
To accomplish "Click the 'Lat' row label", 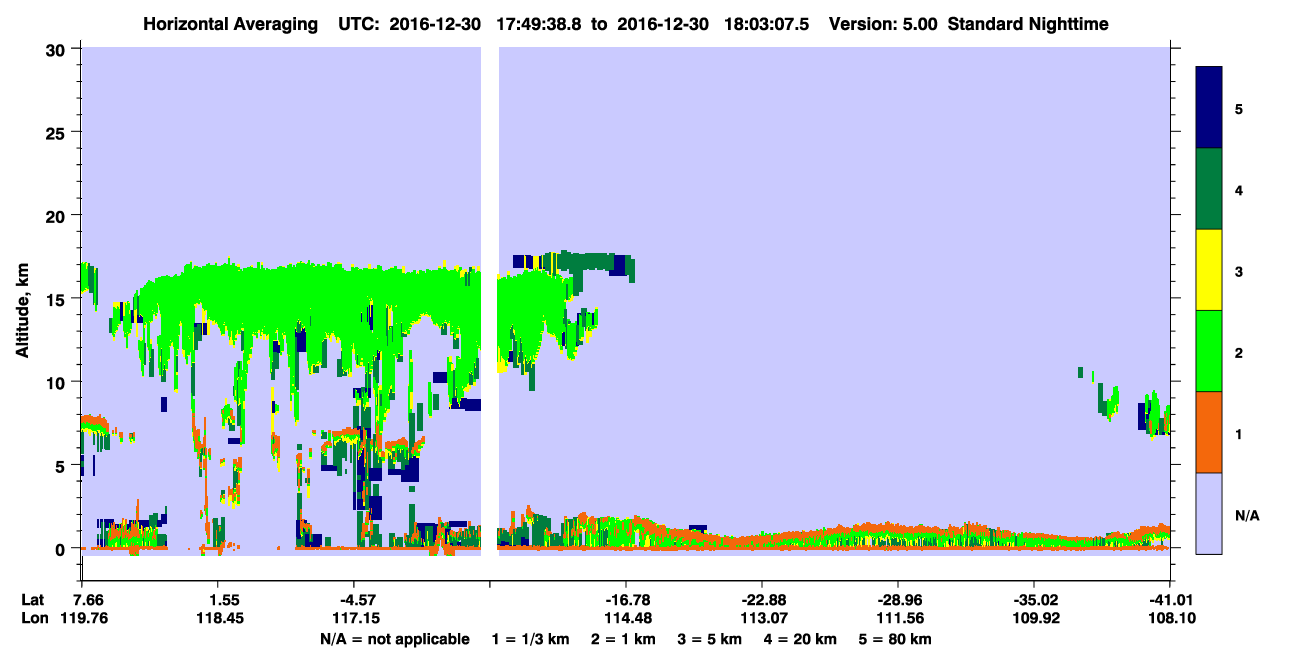I will tap(33, 600).
